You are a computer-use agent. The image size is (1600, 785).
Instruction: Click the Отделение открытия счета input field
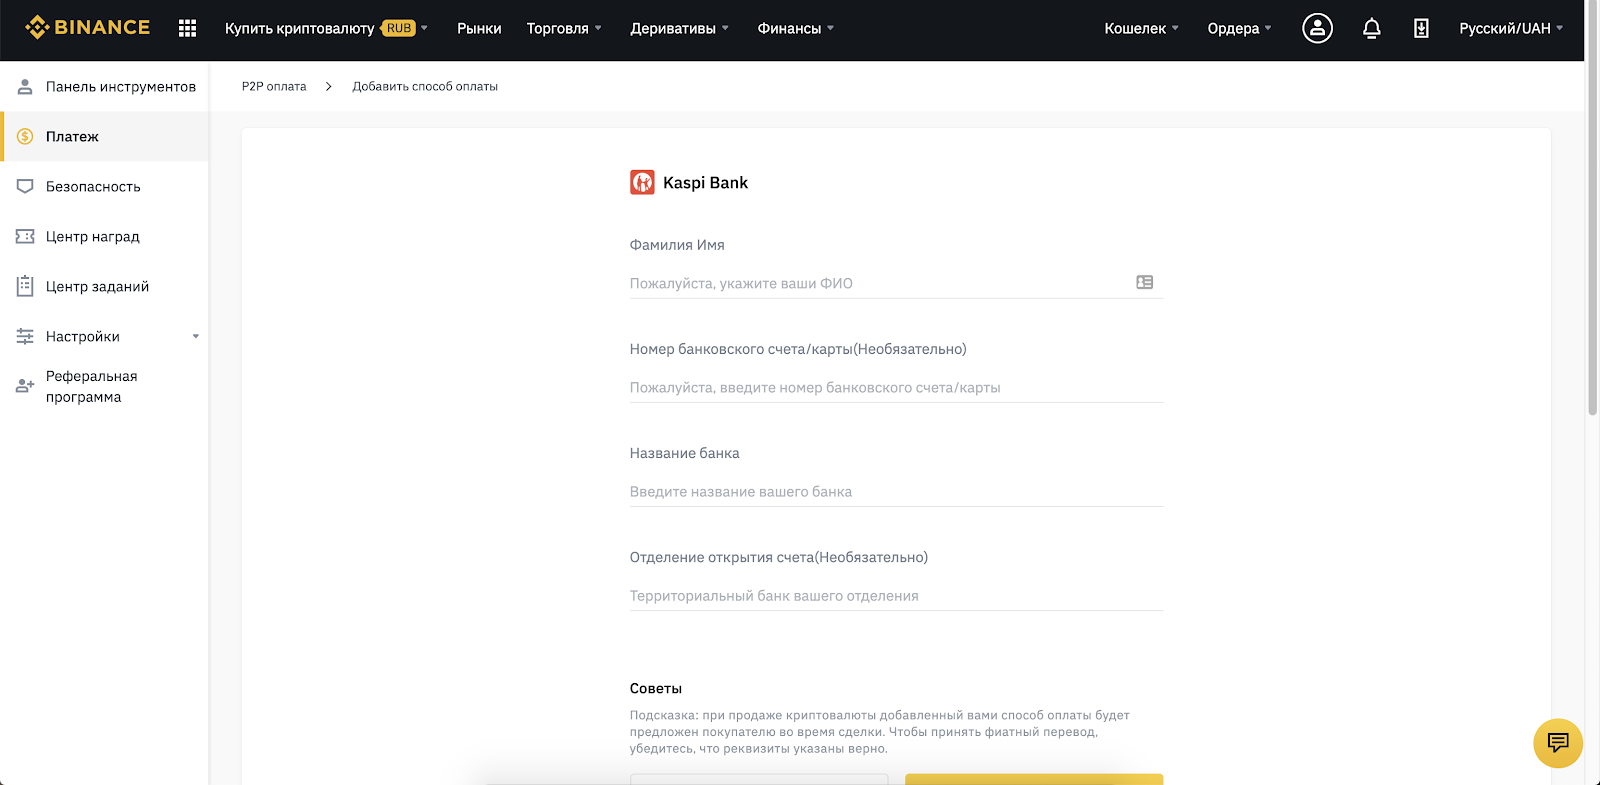pyautogui.click(x=896, y=595)
